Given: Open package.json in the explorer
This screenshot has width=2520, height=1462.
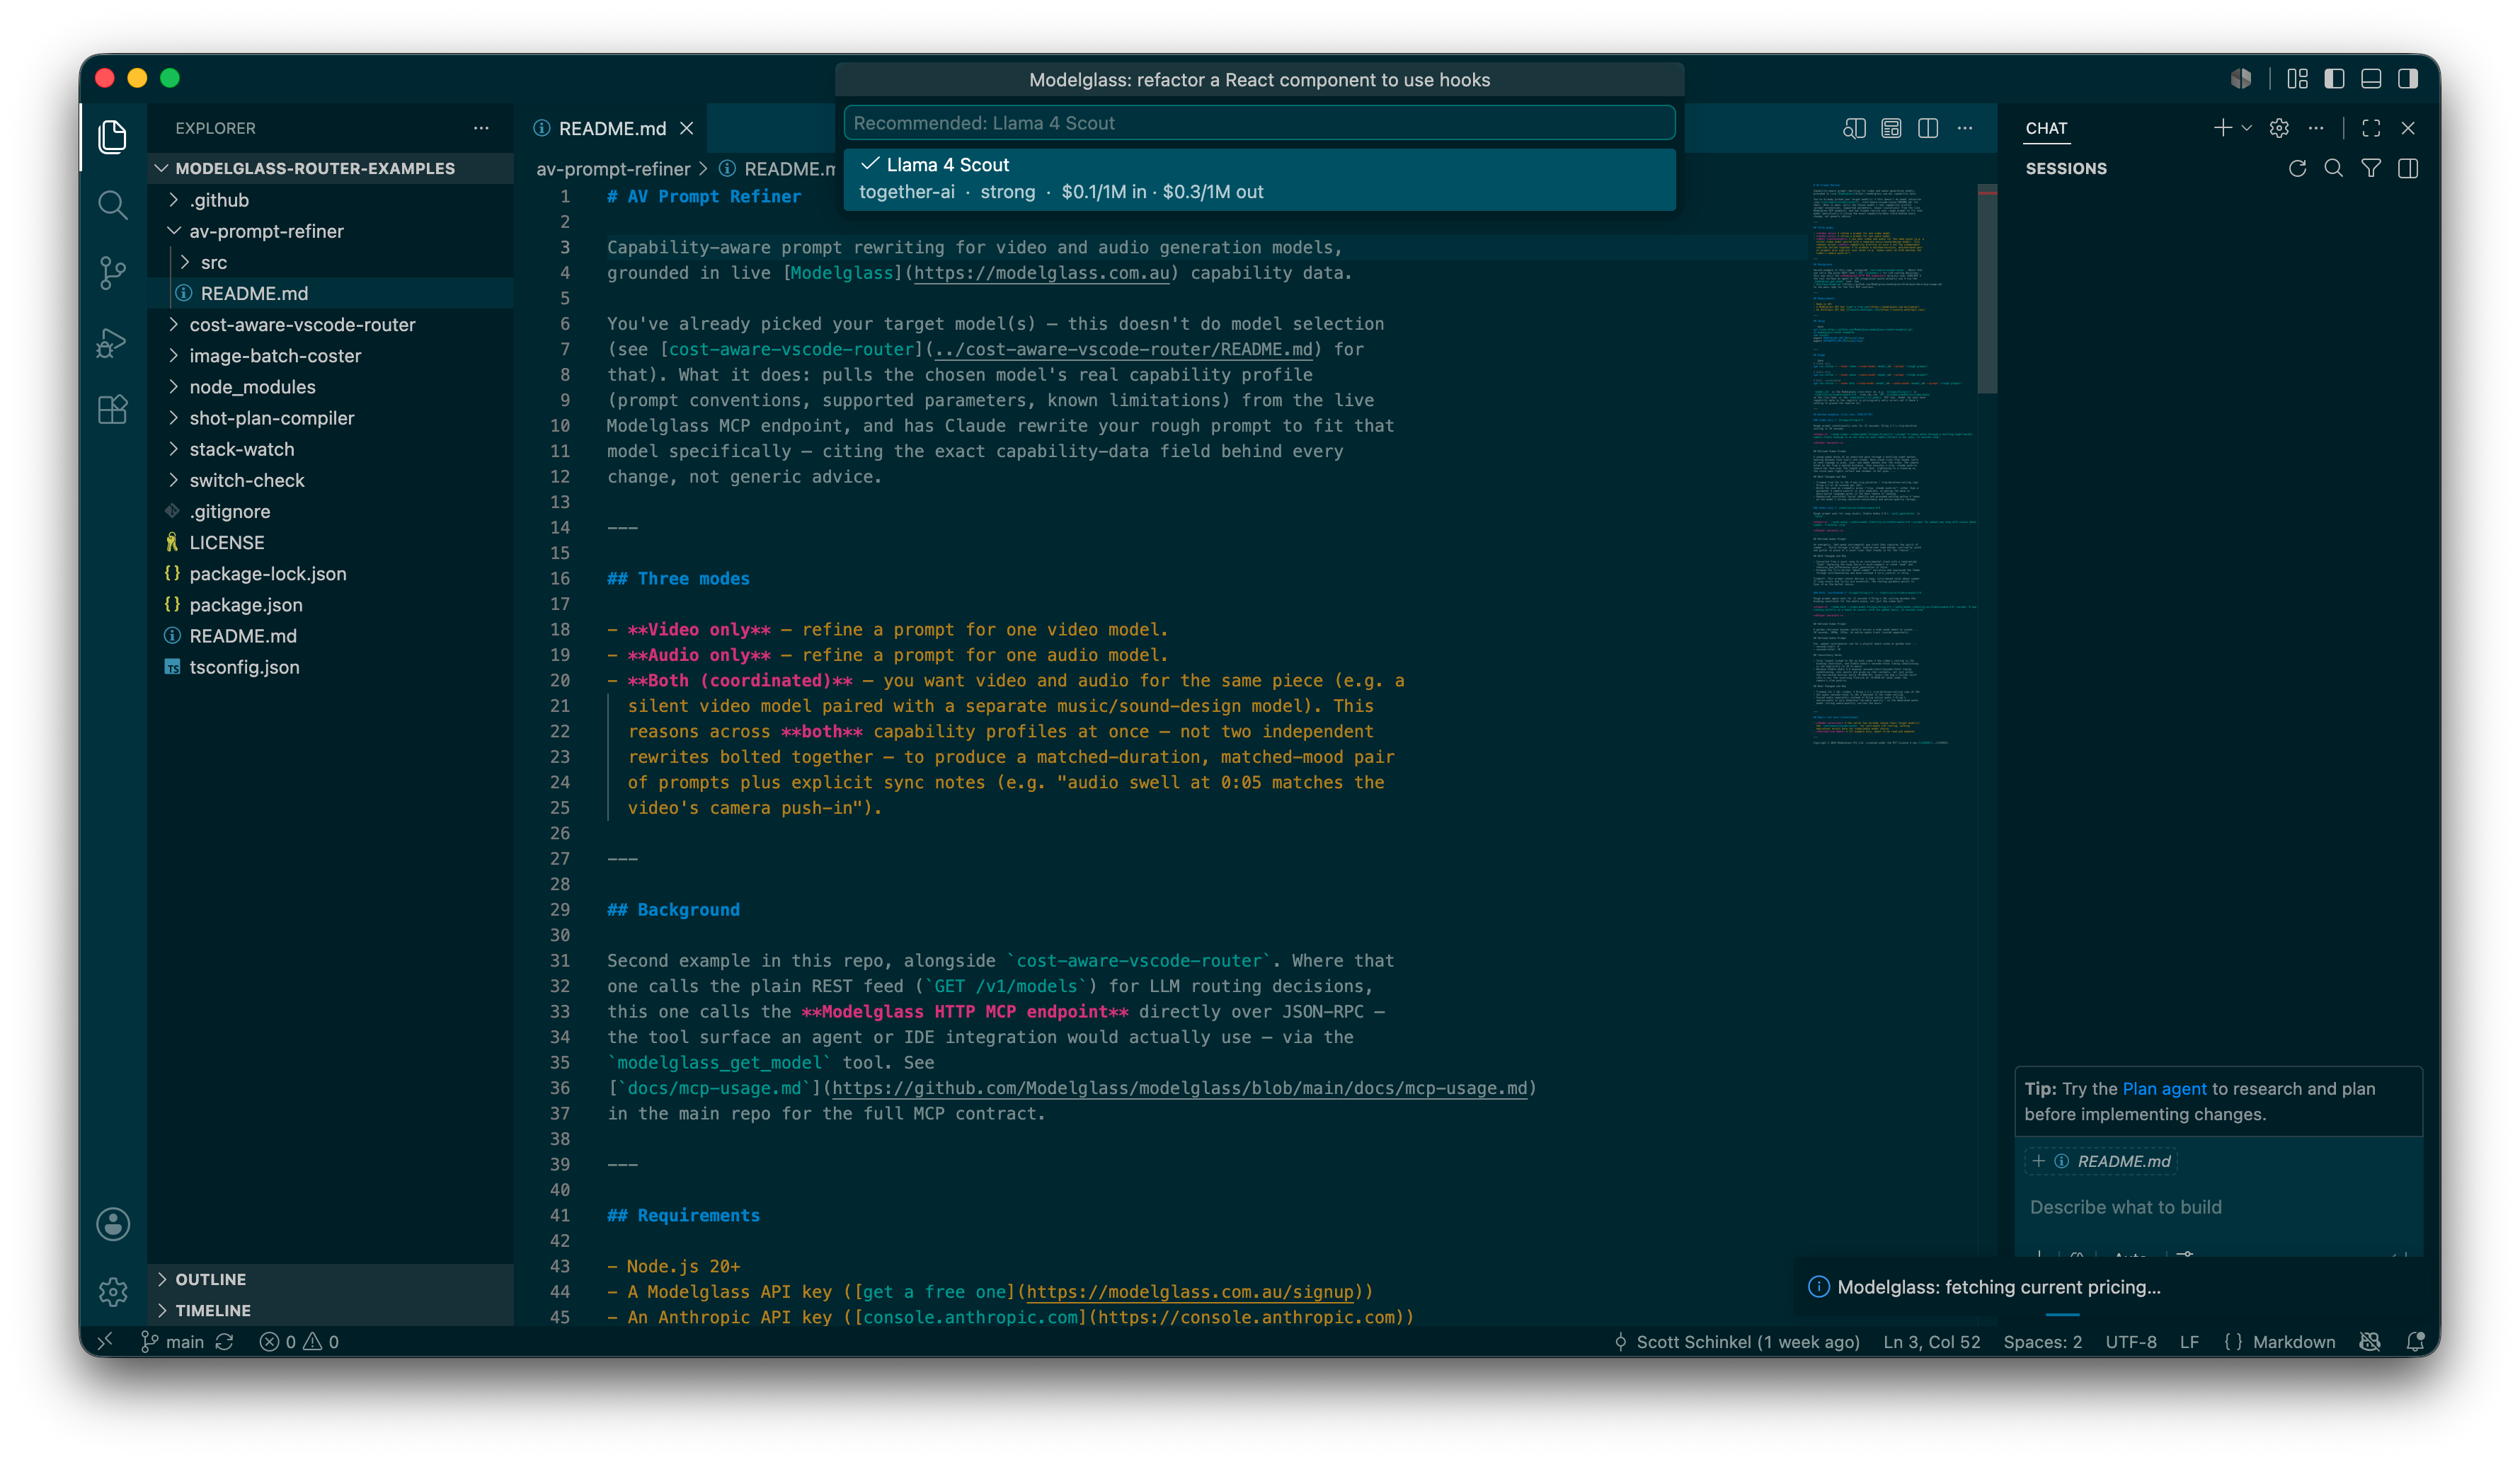Looking at the screenshot, I should 330,604.
